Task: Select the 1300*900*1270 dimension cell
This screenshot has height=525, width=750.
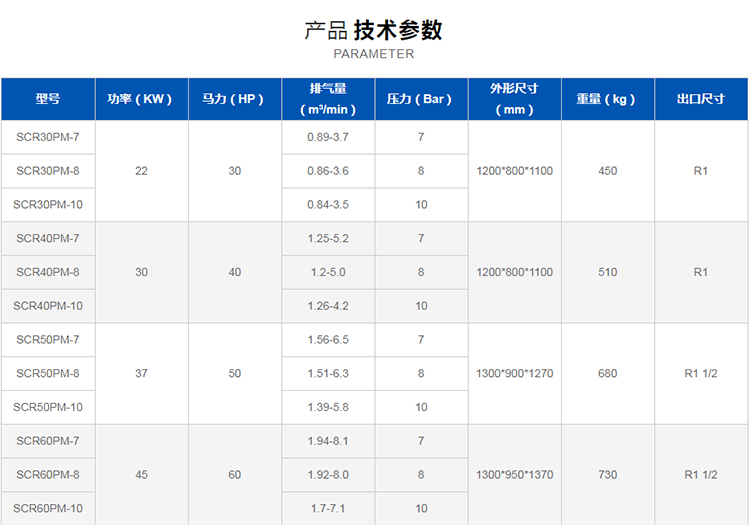Action: (514, 374)
